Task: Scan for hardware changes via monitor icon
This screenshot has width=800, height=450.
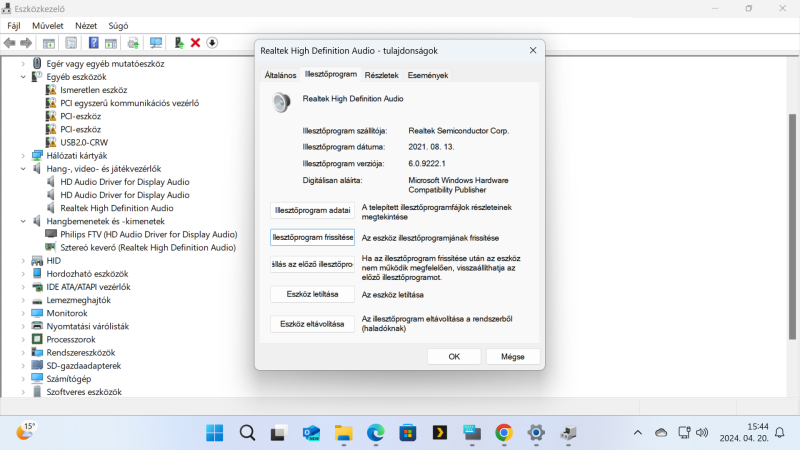Action: (x=156, y=43)
